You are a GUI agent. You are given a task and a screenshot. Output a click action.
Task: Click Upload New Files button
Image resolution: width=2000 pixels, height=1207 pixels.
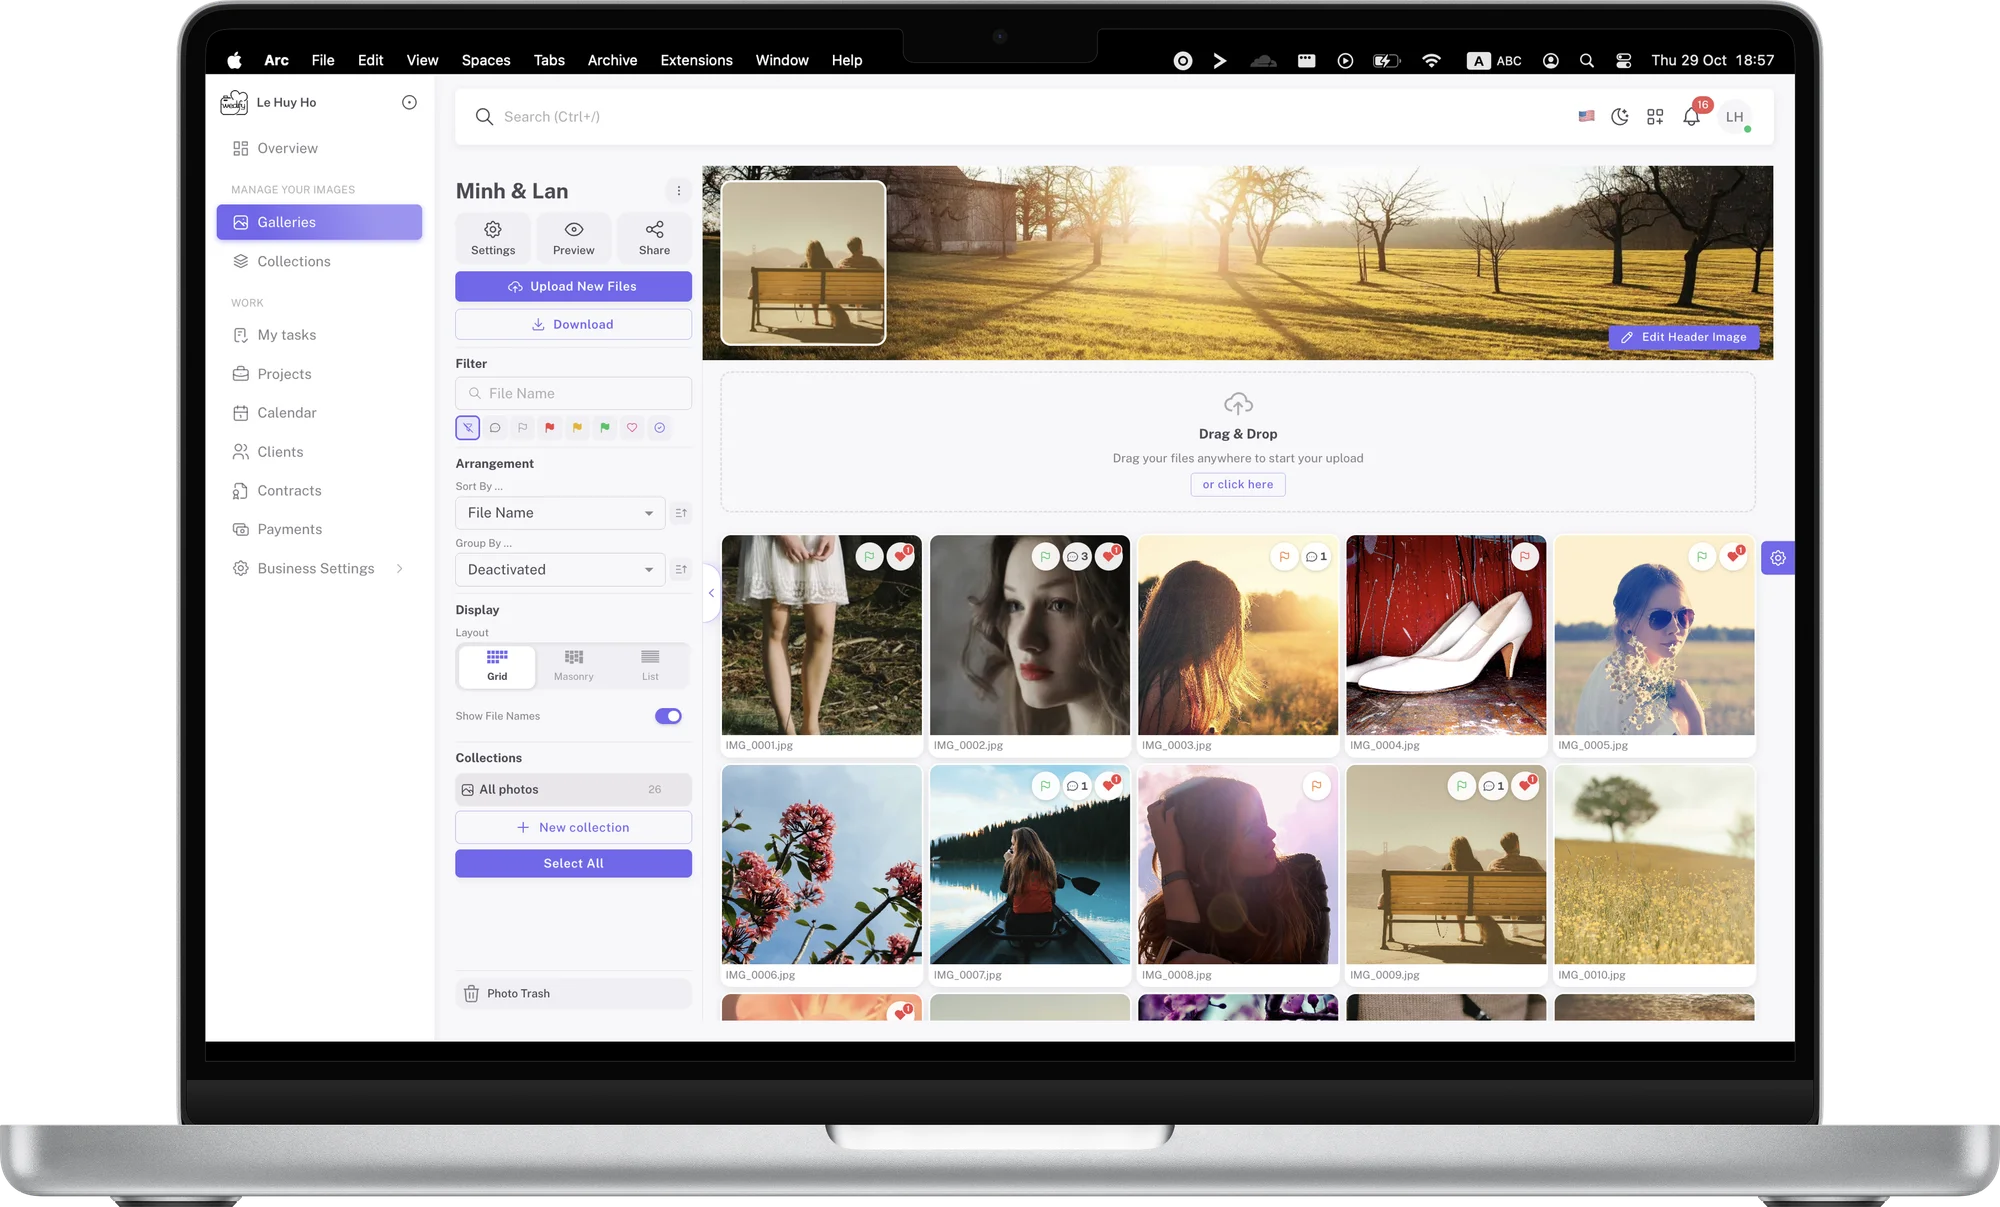(x=573, y=286)
